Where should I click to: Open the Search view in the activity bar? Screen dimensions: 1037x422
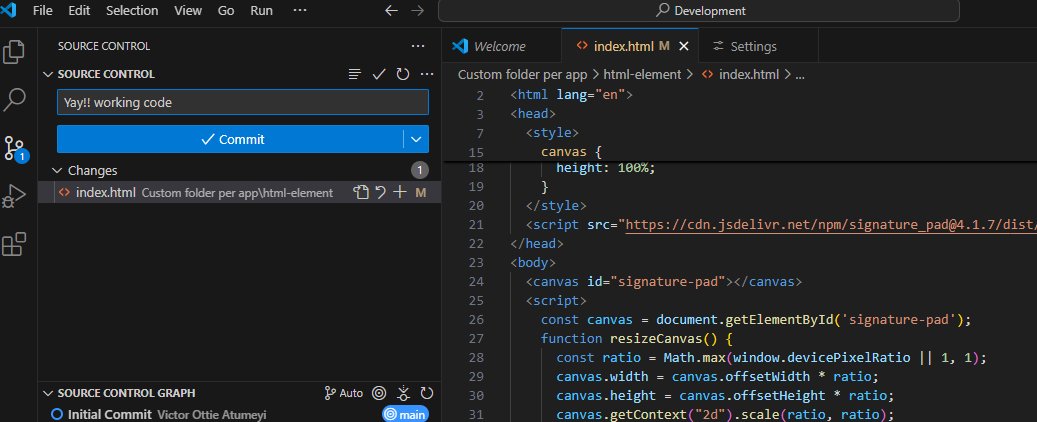tap(14, 100)
